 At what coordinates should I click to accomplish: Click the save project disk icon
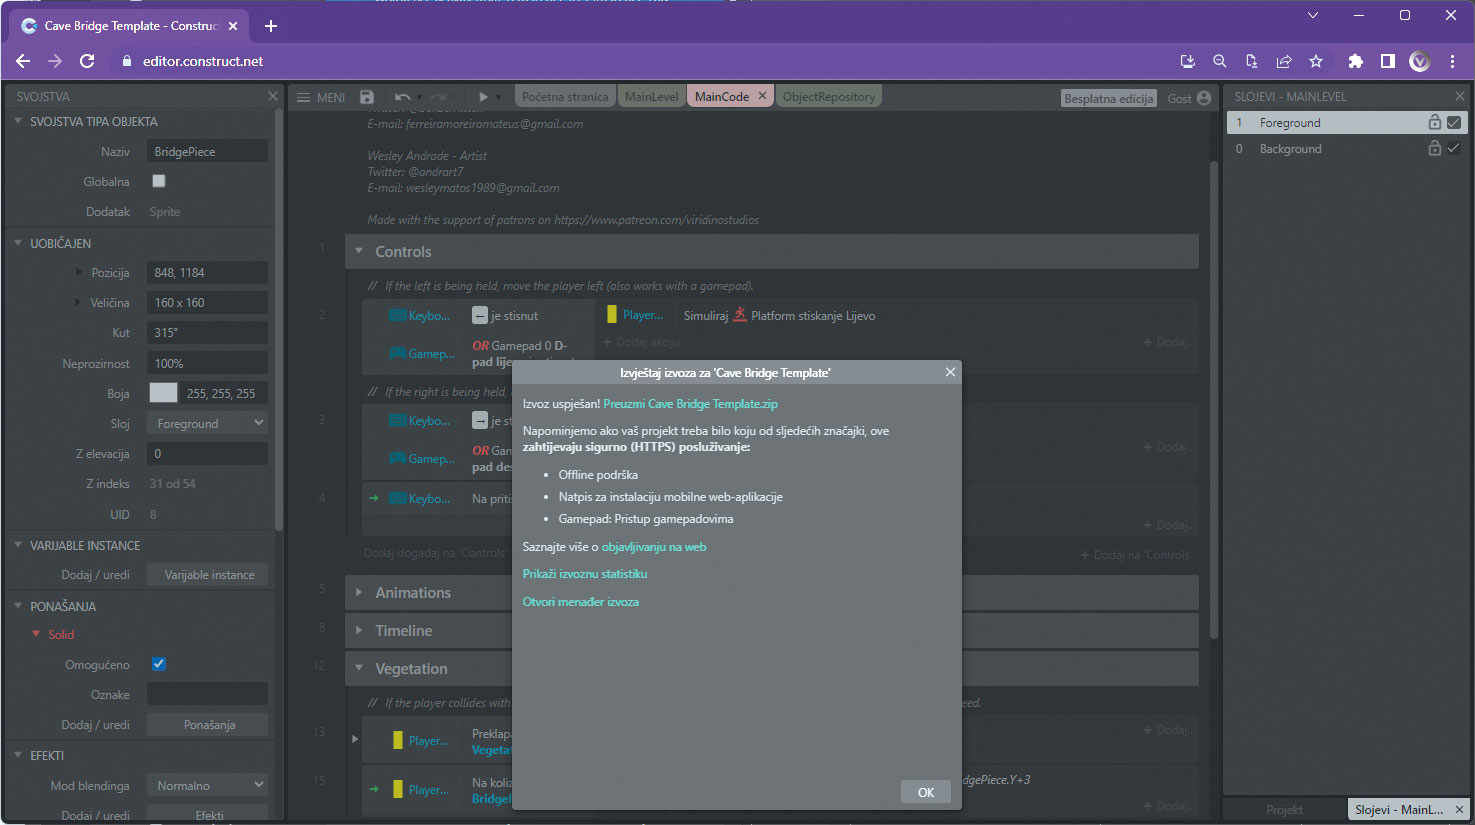pos(367,97)
